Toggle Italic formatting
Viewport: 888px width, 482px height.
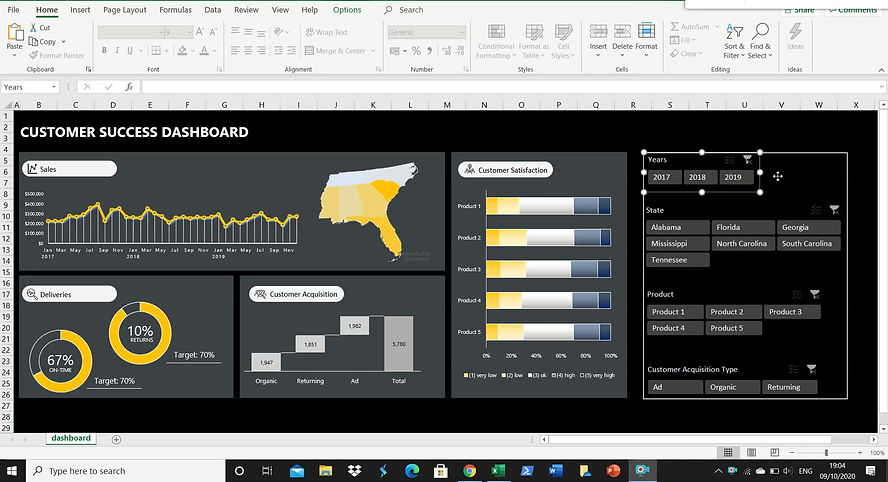click(117, 50)
